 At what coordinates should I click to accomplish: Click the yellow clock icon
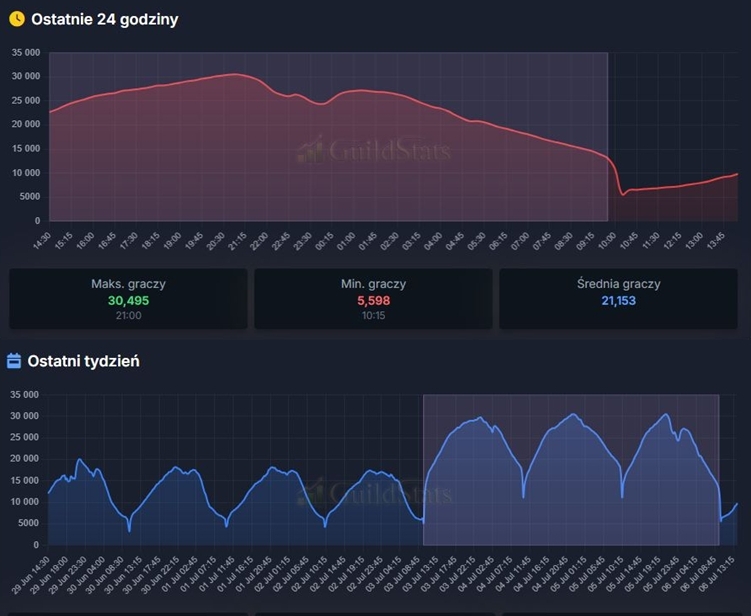[17, 19]
